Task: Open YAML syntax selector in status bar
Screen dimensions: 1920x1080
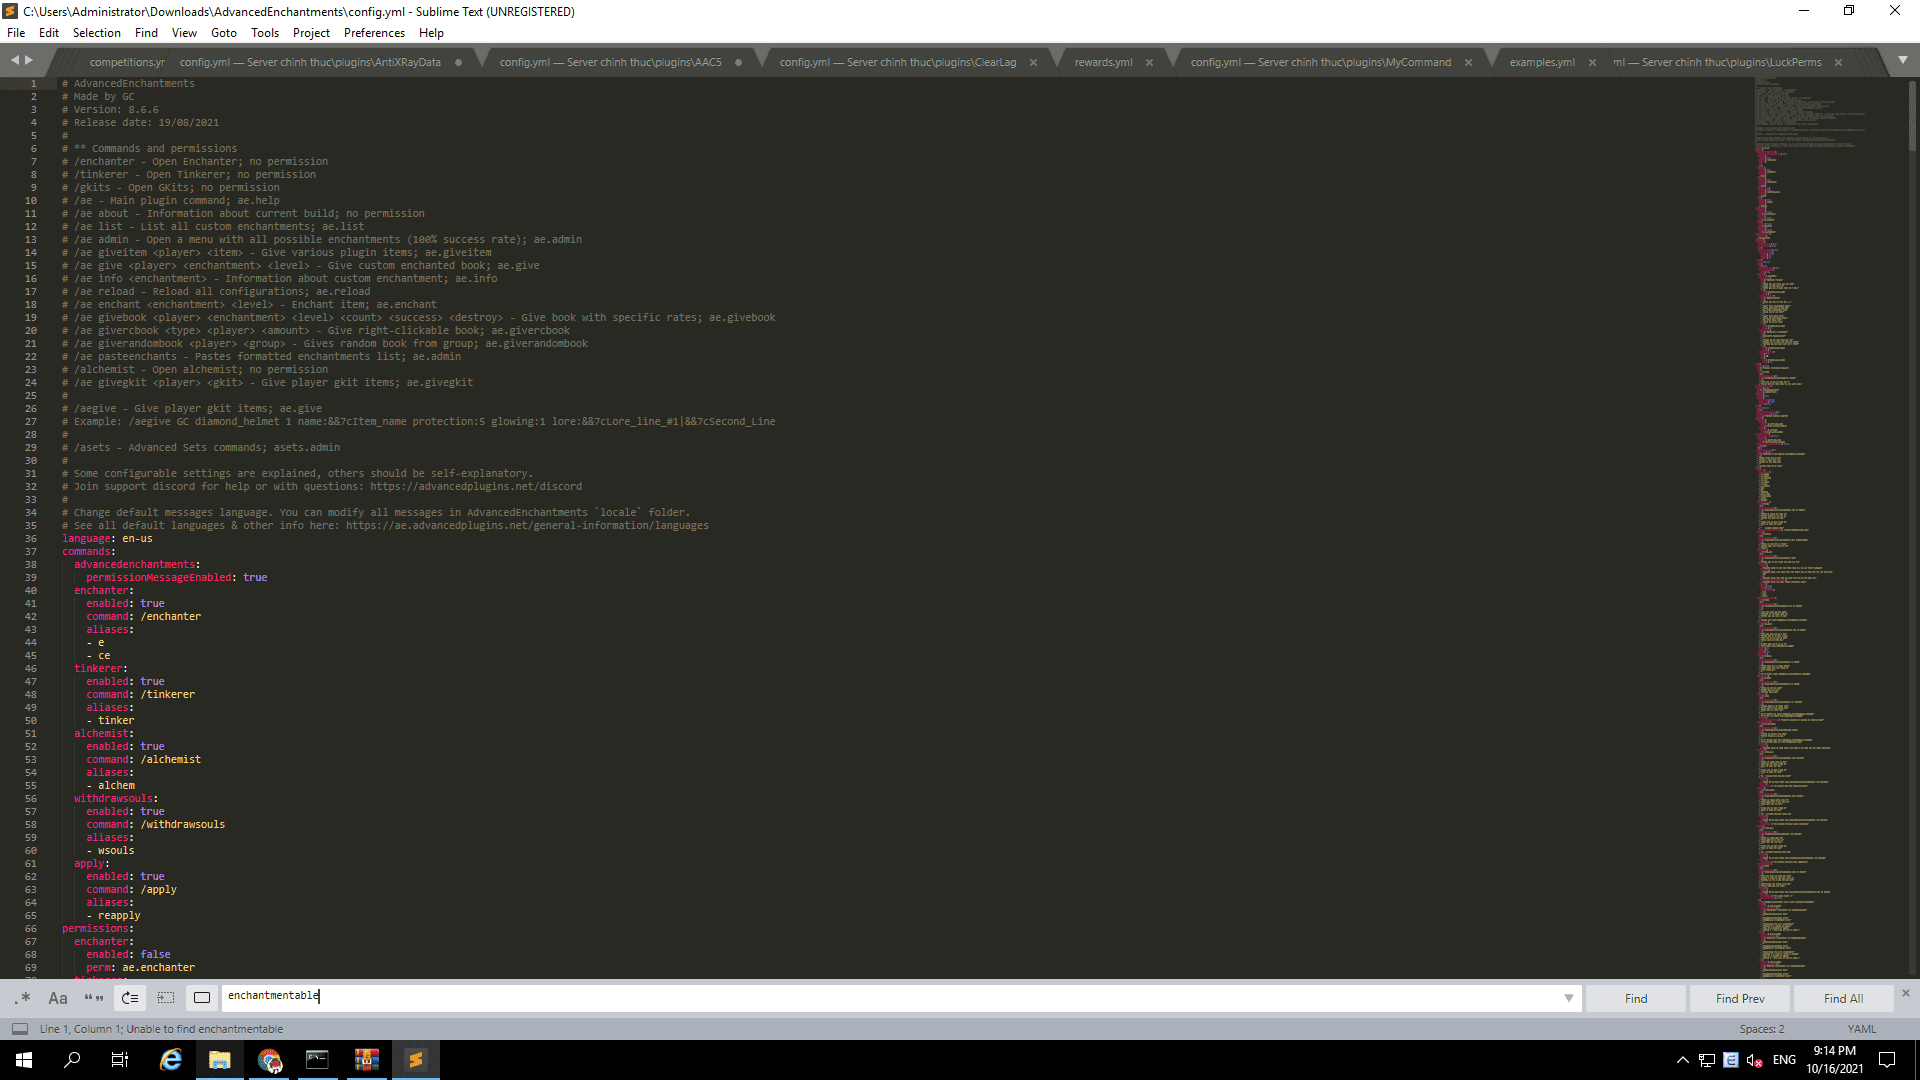Action: point(1861,1029)
